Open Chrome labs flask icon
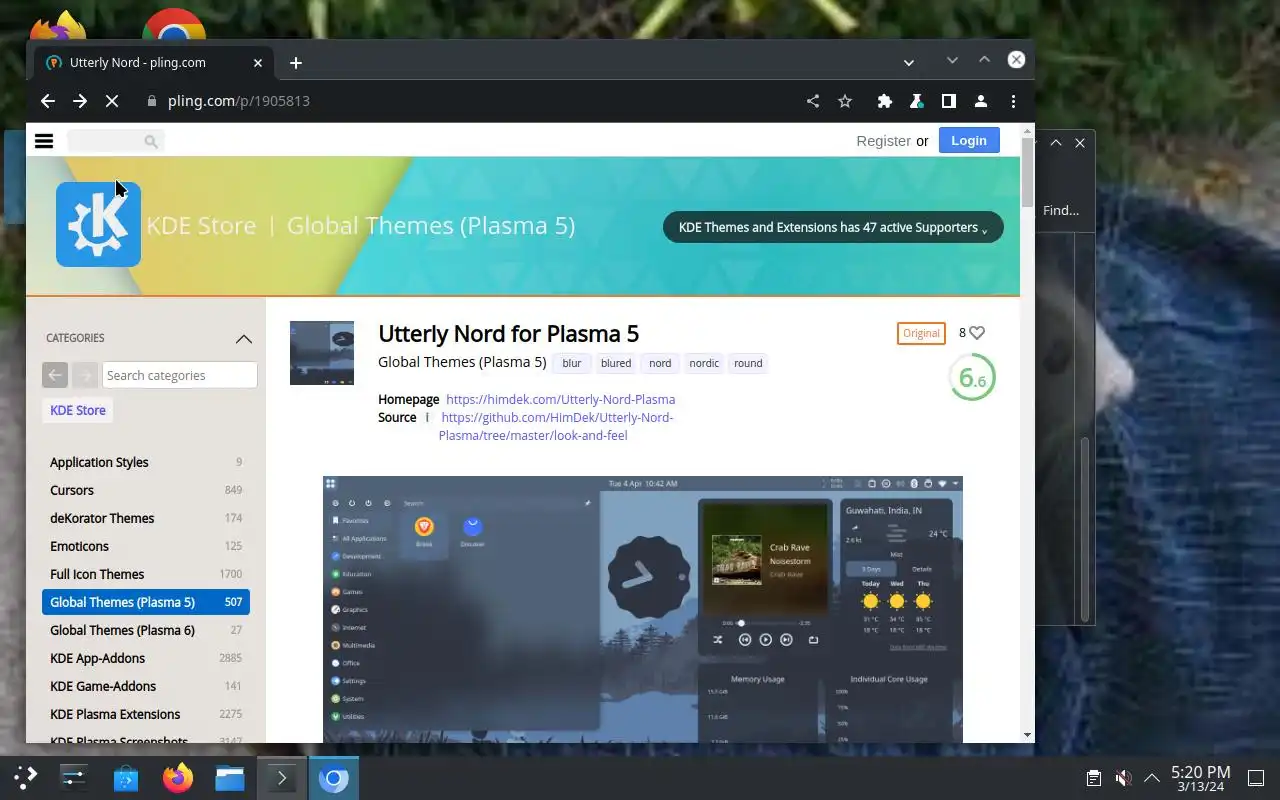The height and width of the screenshot is (800, 1280). tap(915, 101)
